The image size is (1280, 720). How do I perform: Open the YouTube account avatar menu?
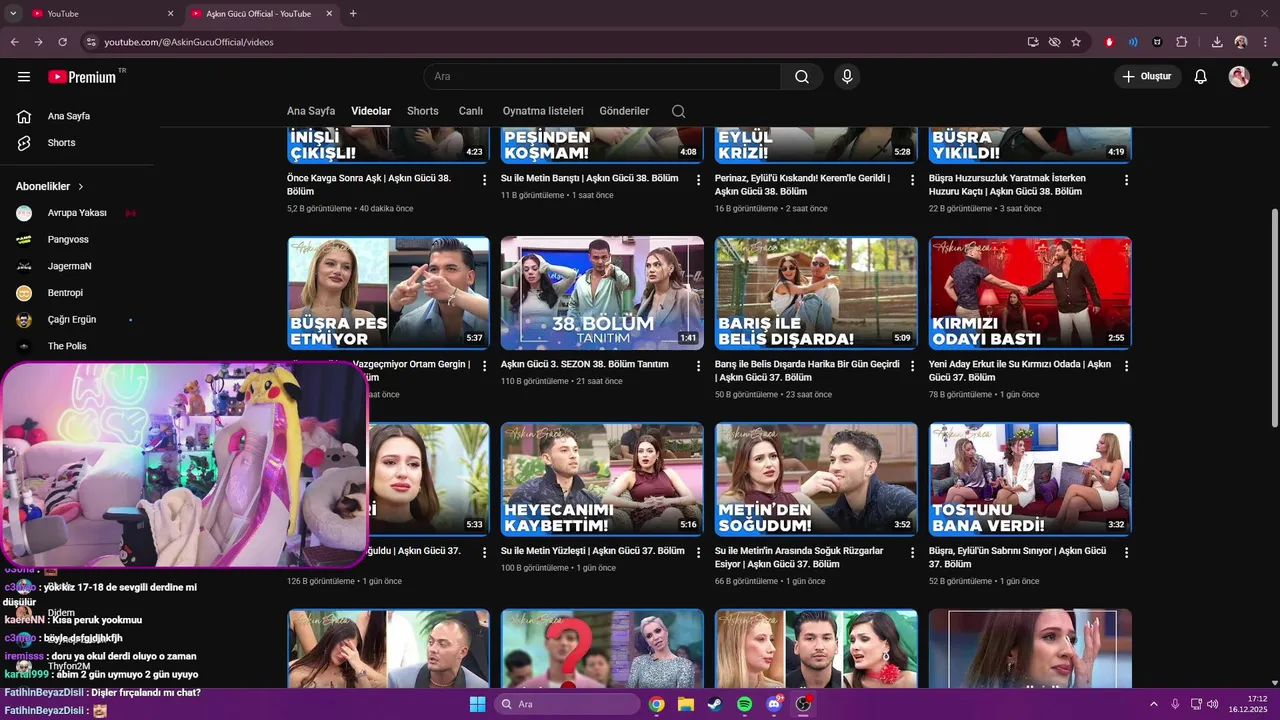click(1239, 77)
